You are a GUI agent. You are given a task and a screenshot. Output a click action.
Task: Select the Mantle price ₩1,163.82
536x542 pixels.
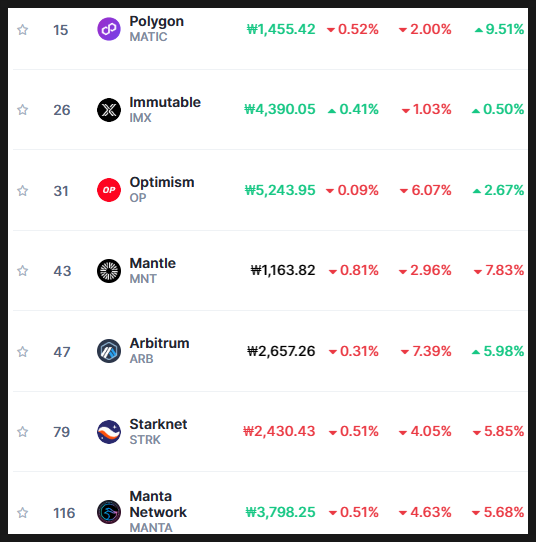[x=283, y=270]
